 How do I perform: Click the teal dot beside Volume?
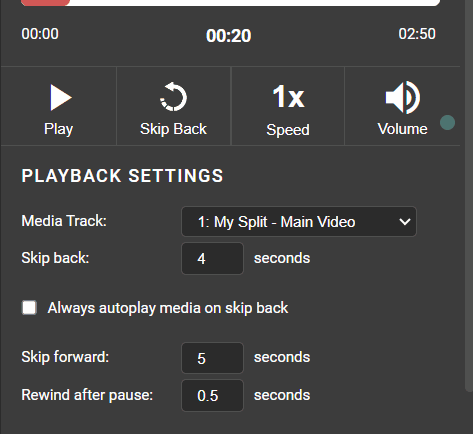coord(447,123)
